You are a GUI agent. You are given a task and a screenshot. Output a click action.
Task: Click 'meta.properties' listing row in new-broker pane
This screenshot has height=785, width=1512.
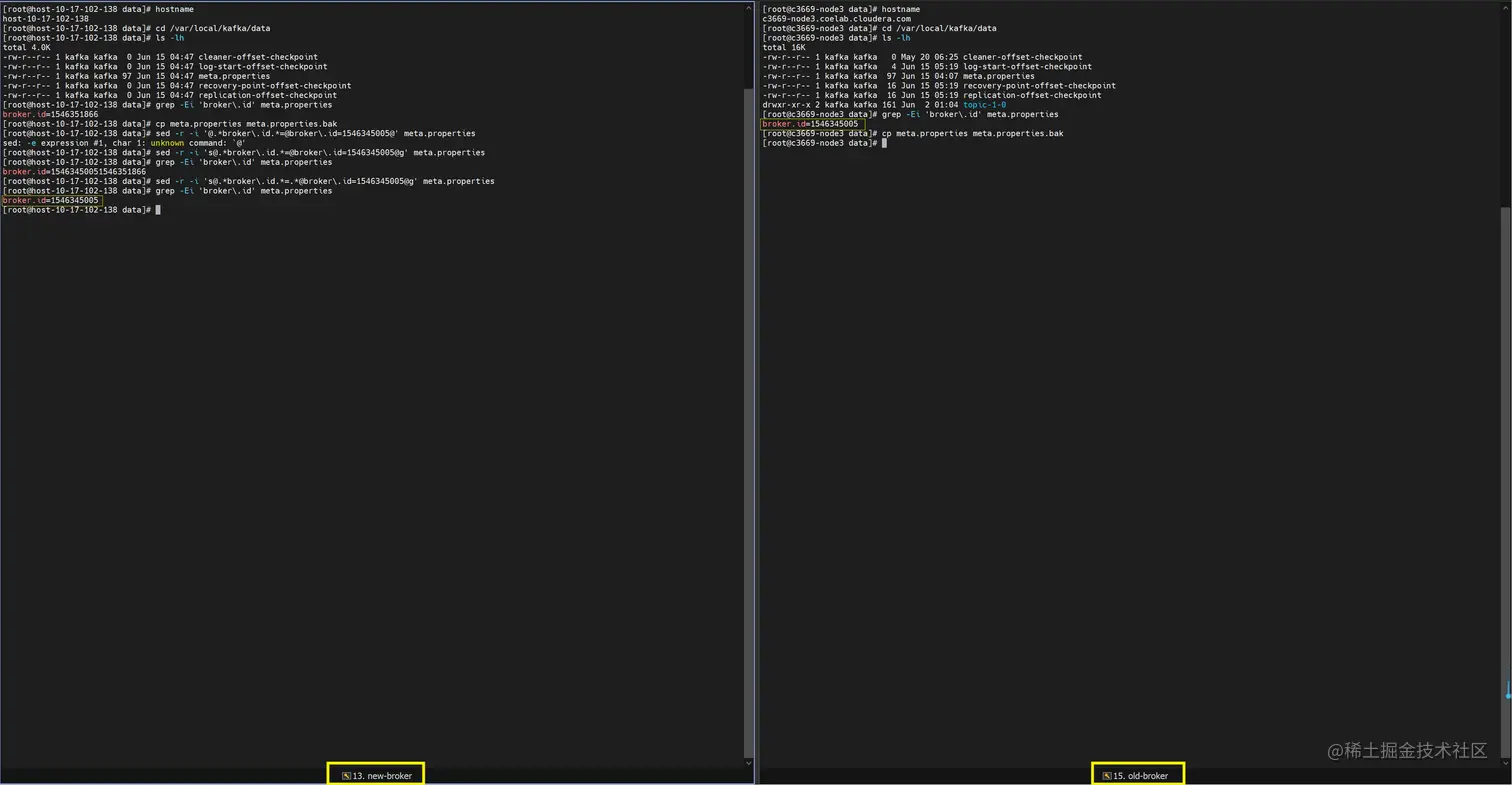coord(137,76)
